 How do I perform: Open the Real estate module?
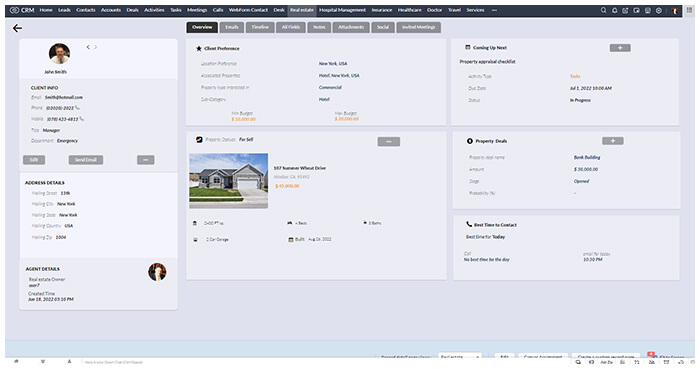(302, 10)
